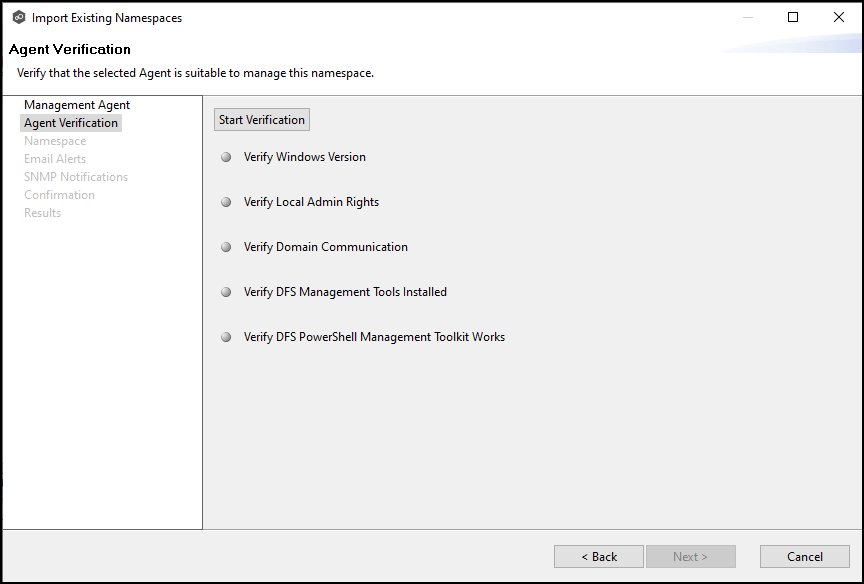This screenshot has height=584, width=864.
Task: Click the DFS PowerShell Management Toolkit status bullet
Action: coord(226,337)
